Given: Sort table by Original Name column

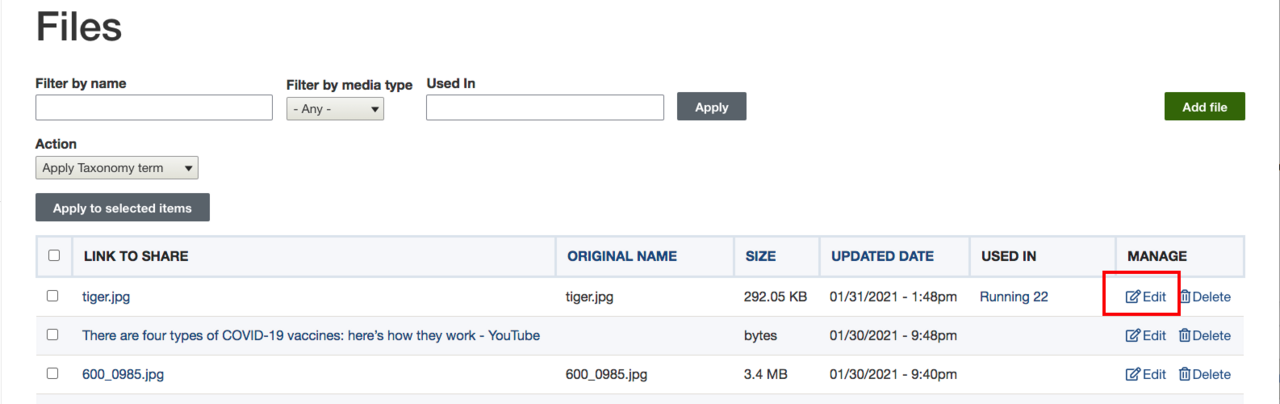Looking at the screenshot, I should [622, 256].
